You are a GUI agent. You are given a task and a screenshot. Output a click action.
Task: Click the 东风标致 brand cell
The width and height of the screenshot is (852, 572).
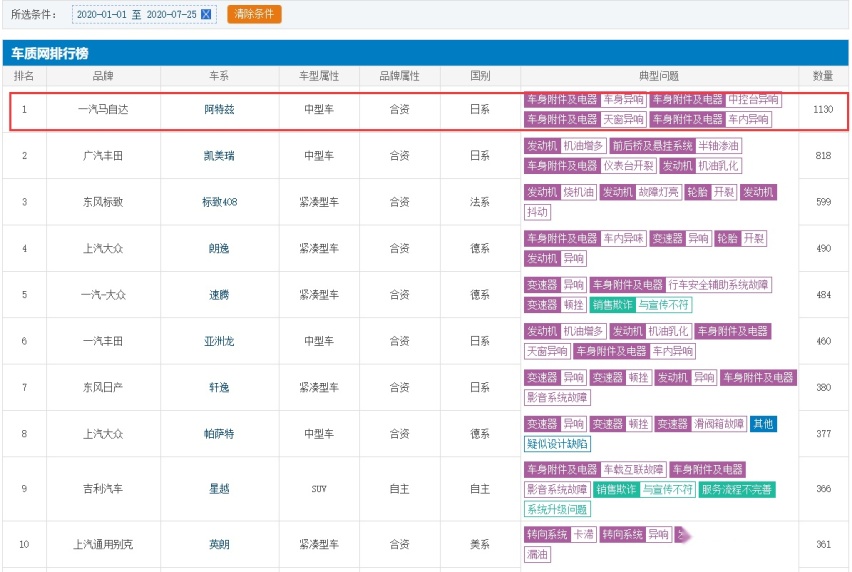coord(103,202)
